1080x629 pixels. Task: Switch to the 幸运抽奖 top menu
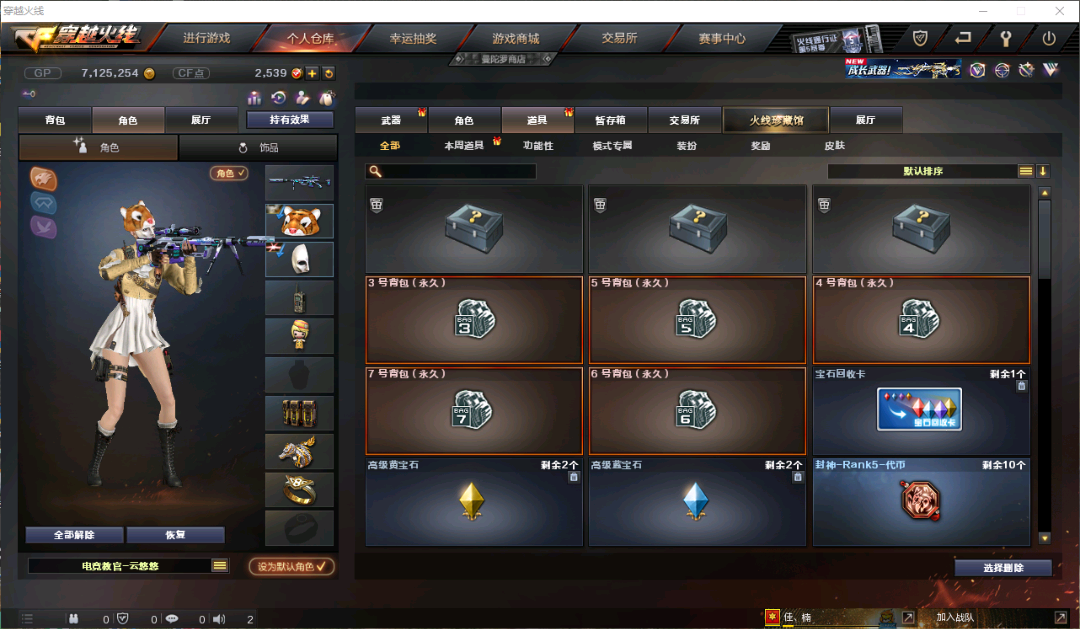pyautogui.click(x=413, y=39)
